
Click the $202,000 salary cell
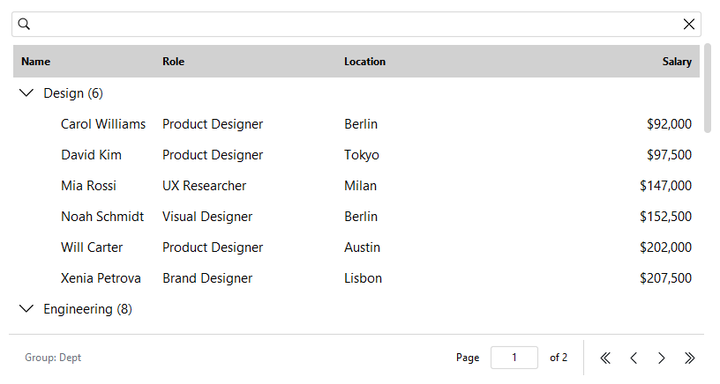[x=665, y=247]
